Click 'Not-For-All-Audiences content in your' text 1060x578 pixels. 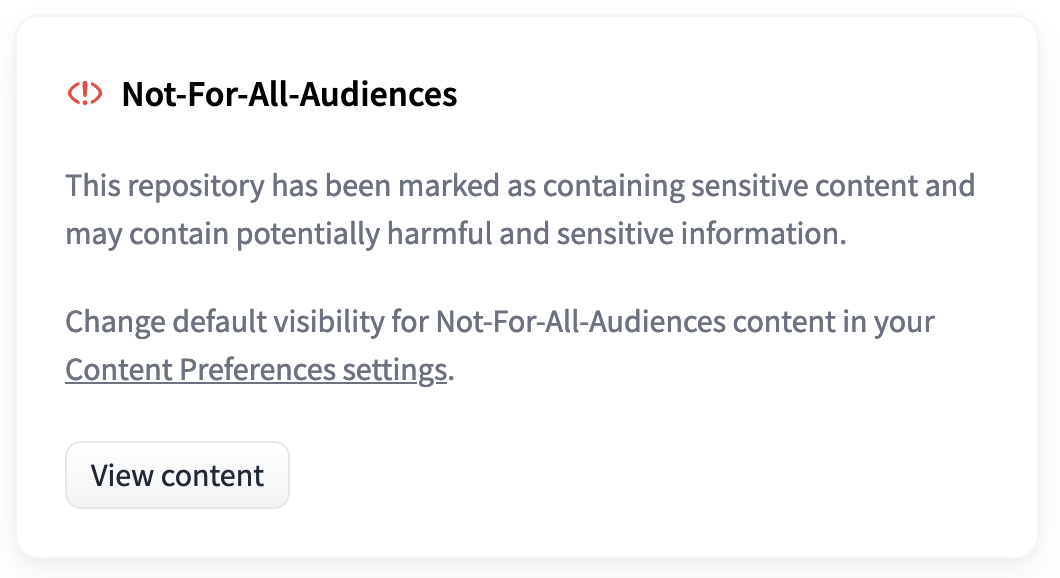pos(685,323)
